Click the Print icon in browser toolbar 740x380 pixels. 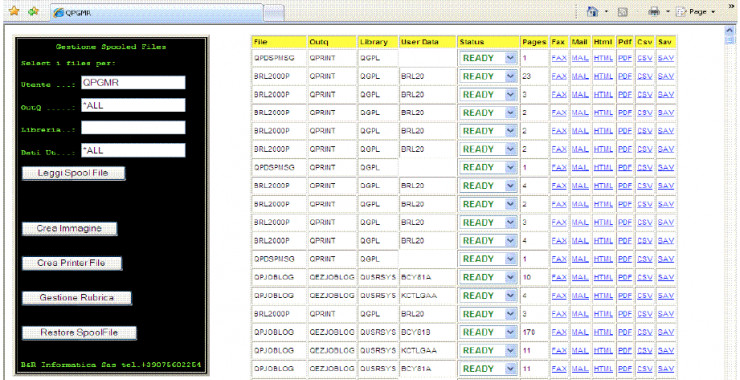[x=654, y=12]
